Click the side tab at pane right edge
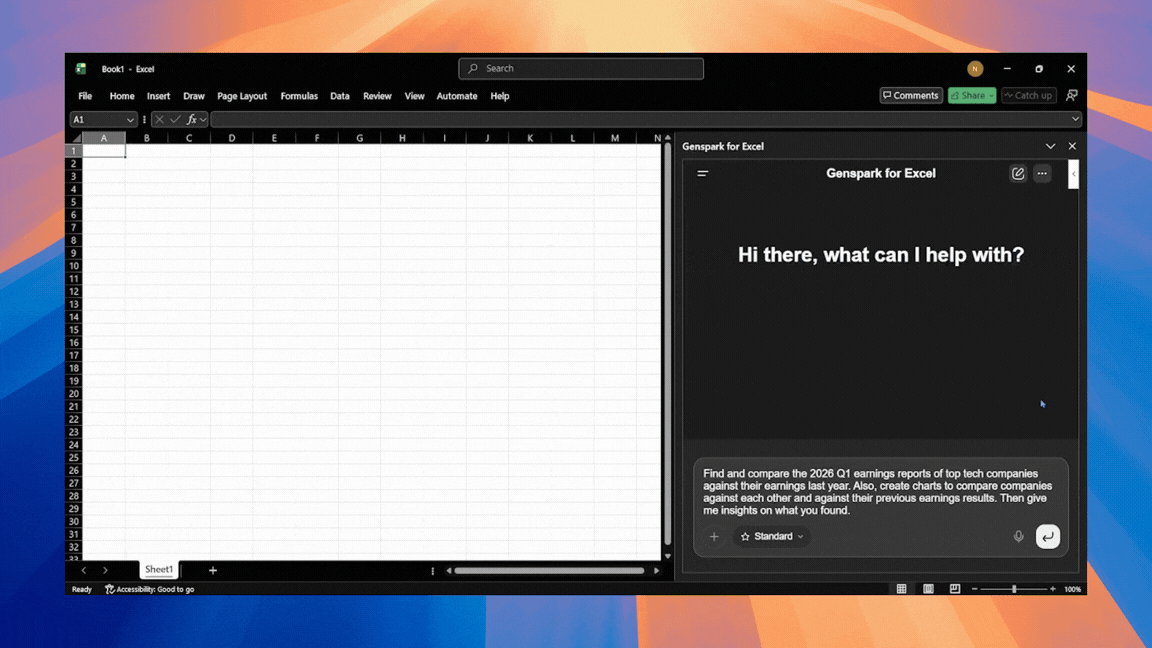The width and height of the screenshot is (1152, 648). point(1073,174)
